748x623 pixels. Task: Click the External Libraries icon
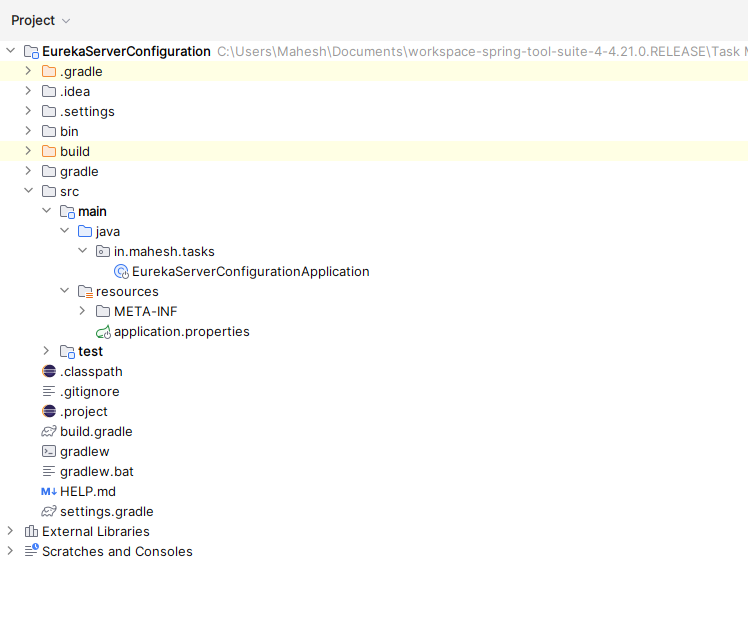[31, 531]
